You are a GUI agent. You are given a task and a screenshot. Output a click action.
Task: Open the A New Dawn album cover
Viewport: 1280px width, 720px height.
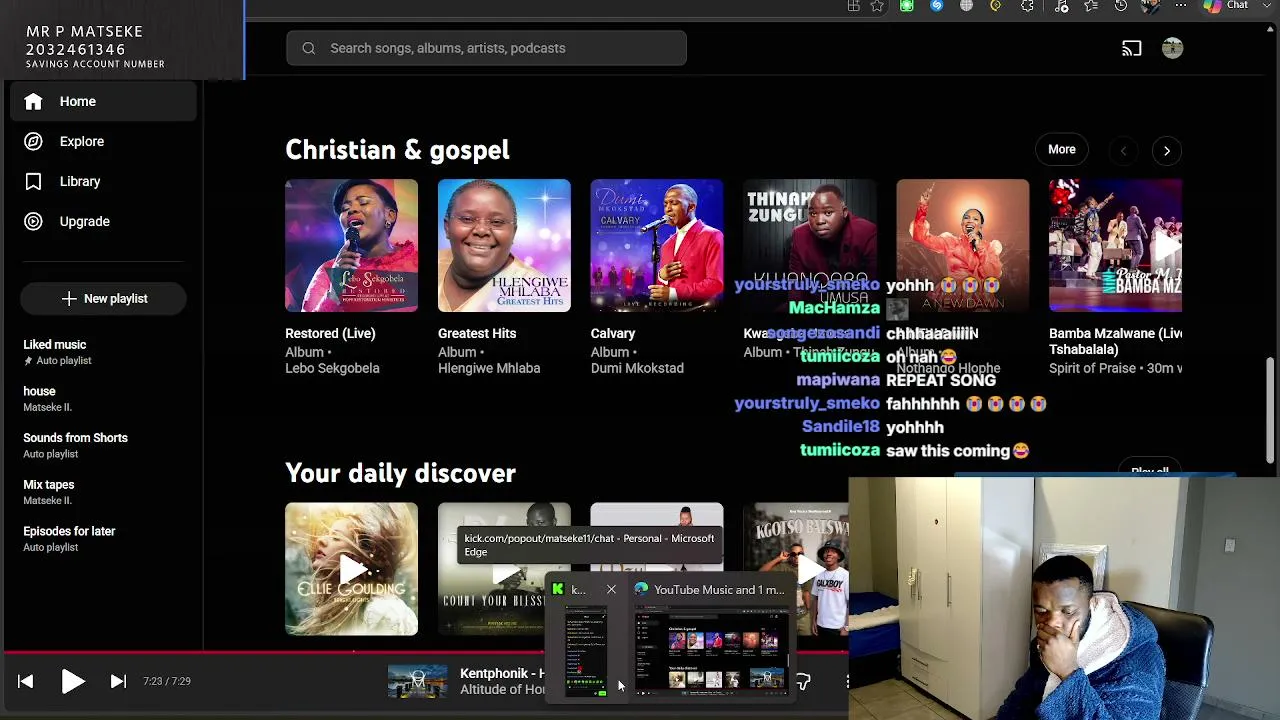tap(962, 246)
